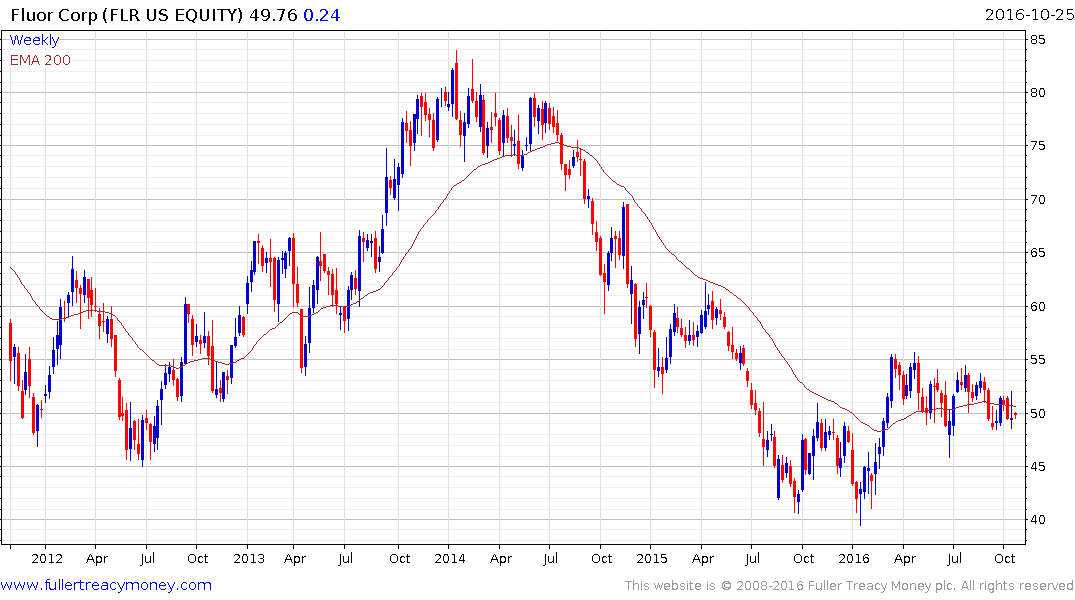This screenshot has height=600, width=1075.
Task: Click the 85 price axis label
Action: pyautogui.click(x=1038, y=40)
